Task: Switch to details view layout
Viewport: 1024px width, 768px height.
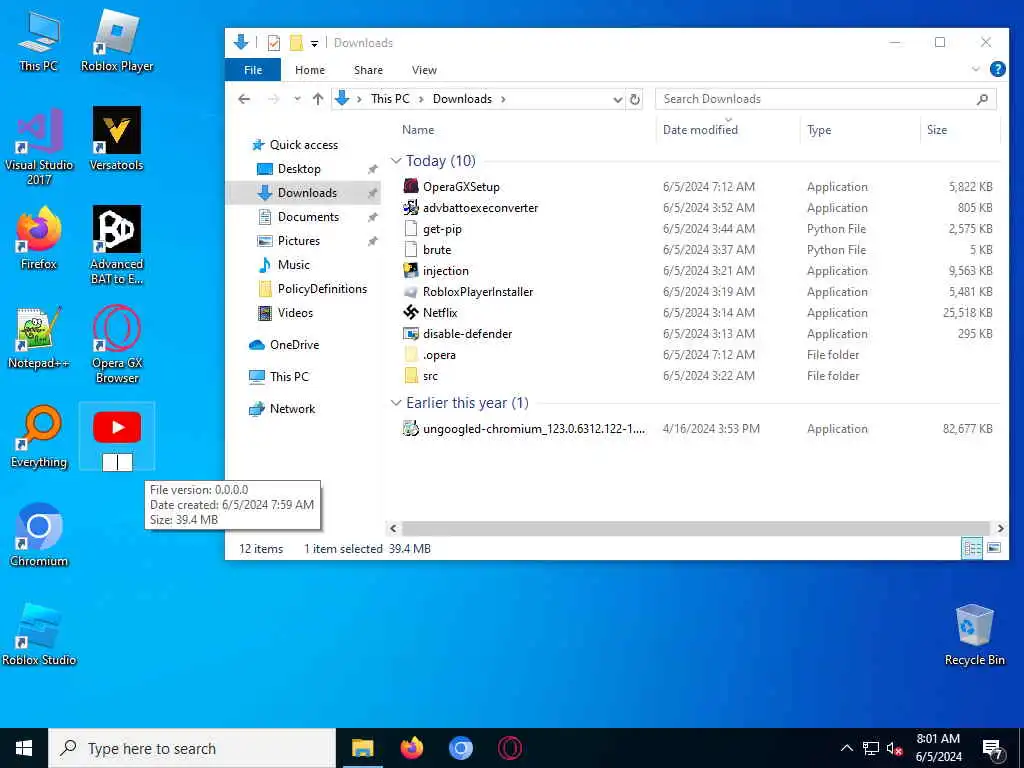Action: point(972,548)
